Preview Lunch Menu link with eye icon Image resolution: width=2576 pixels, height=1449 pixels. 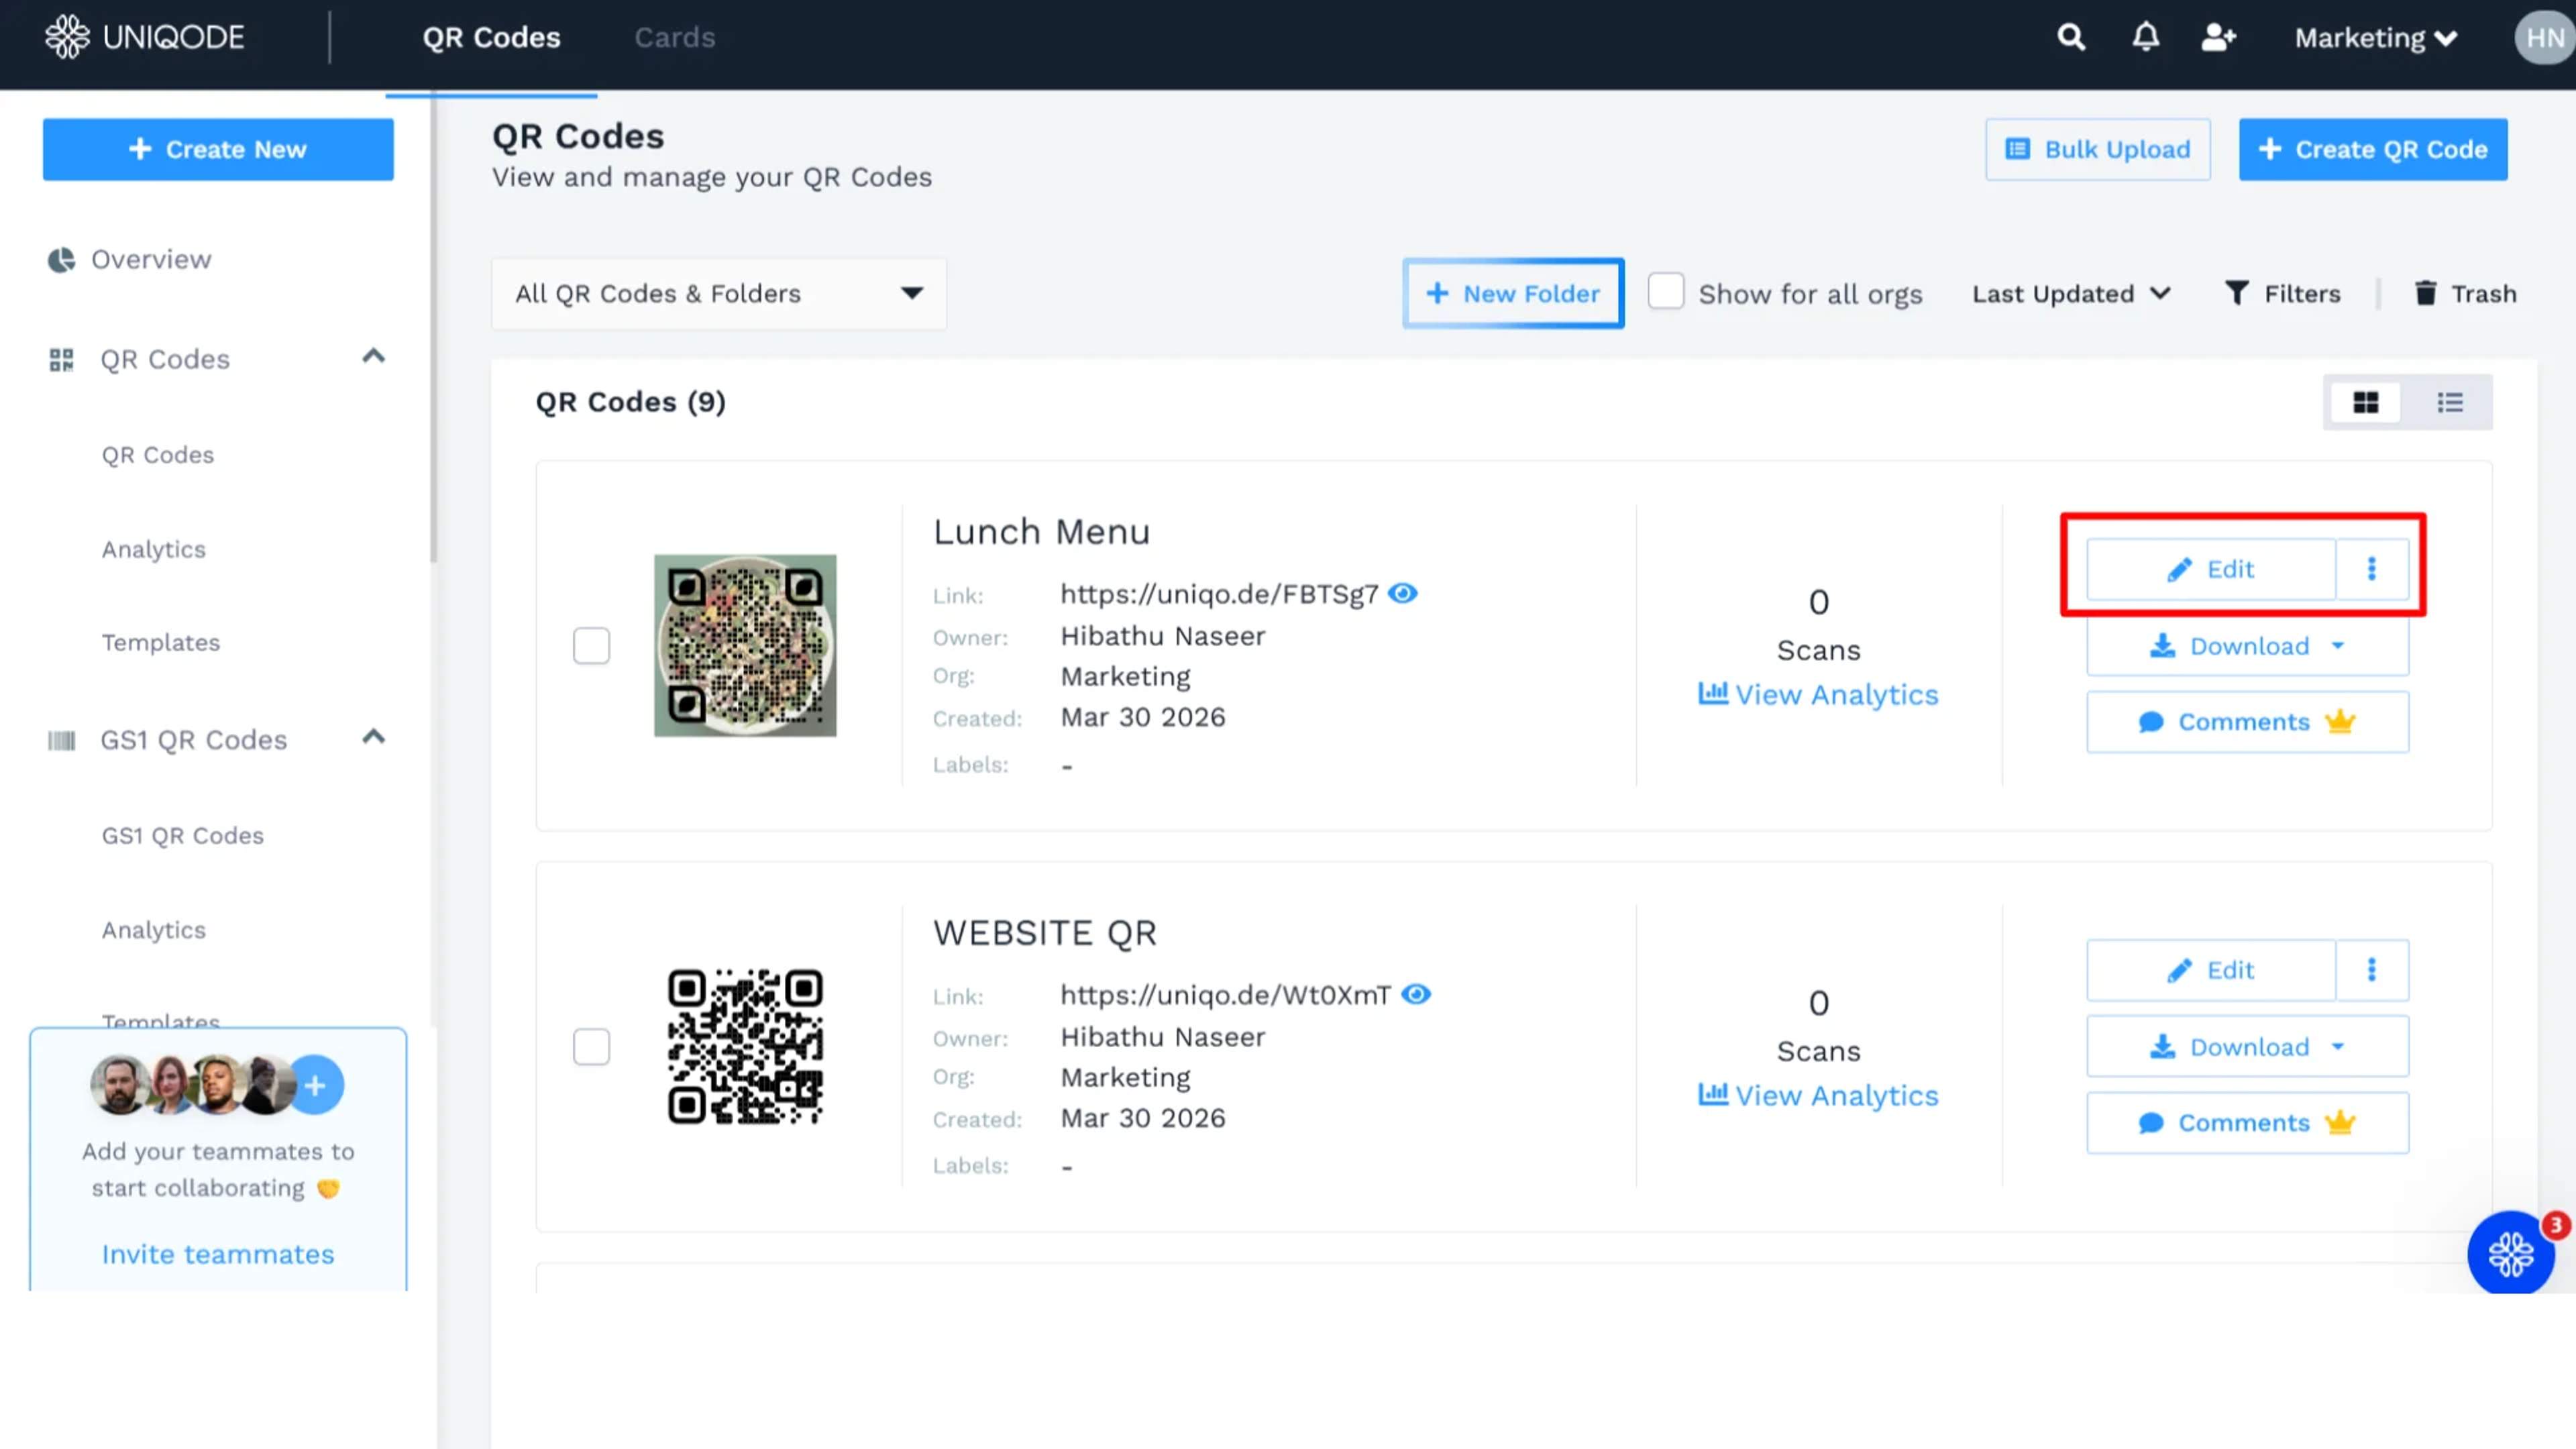point(1403,594)
